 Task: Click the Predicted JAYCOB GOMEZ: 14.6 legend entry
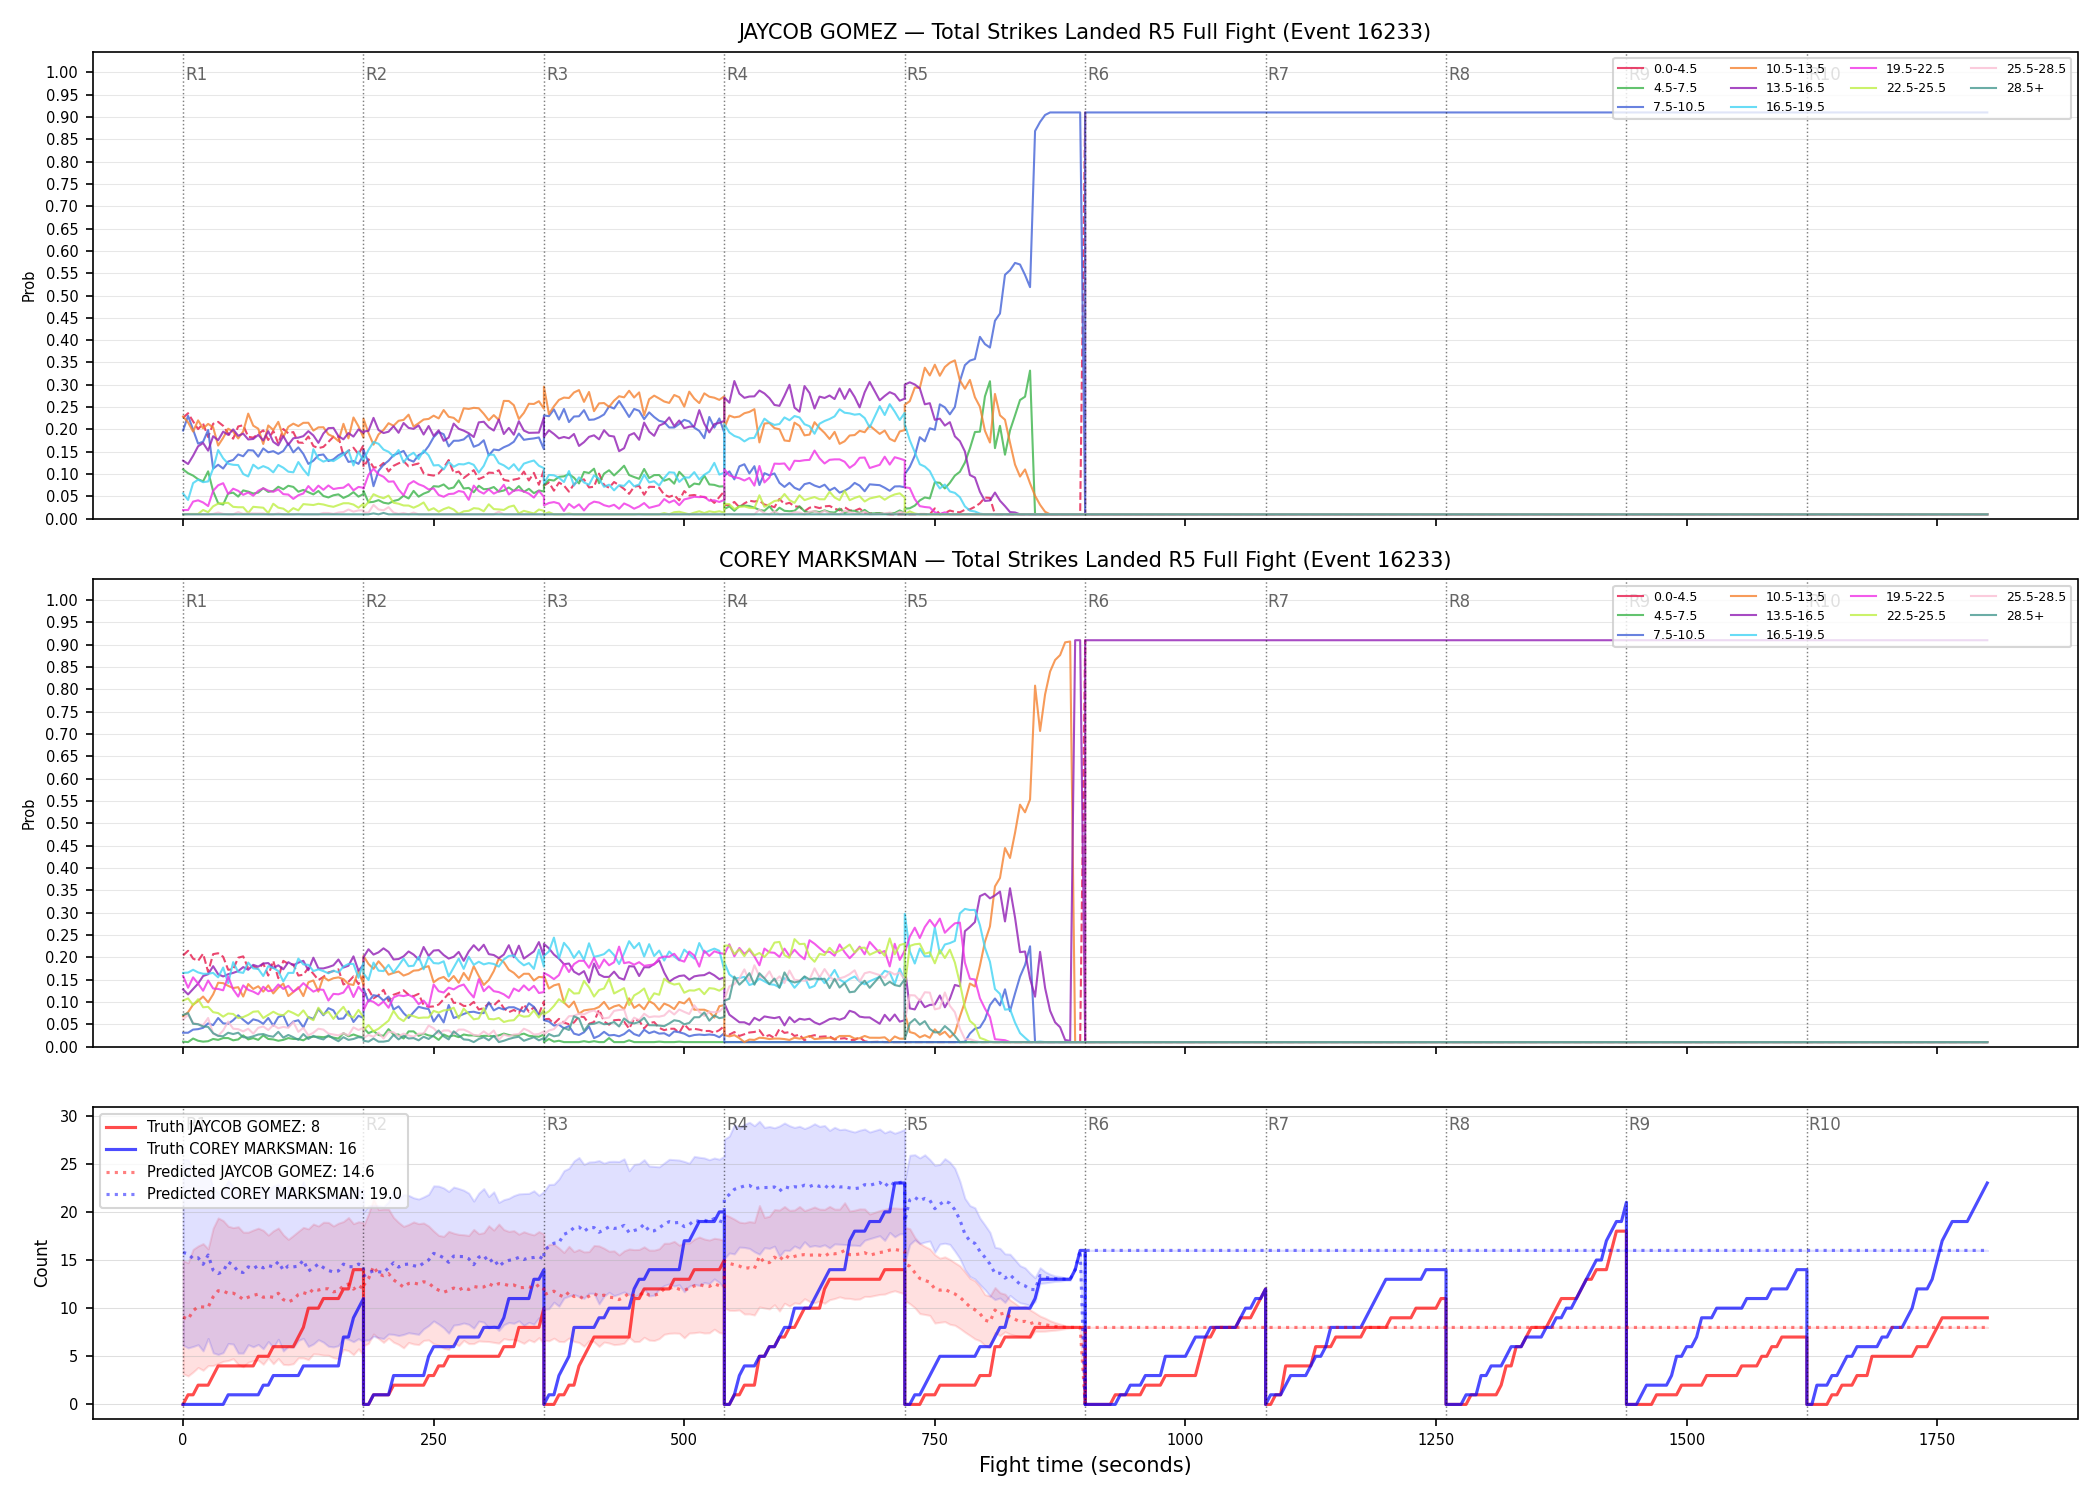coord(239,1171)
